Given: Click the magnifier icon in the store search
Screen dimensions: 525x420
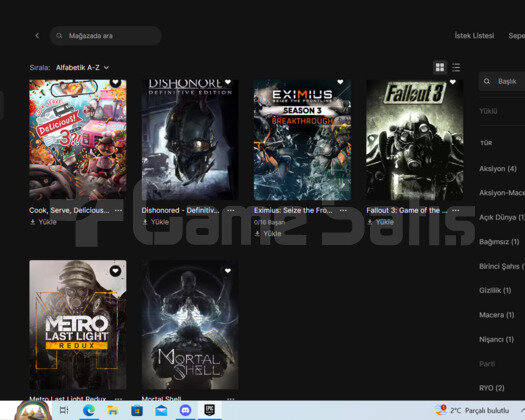Looking at the screenshot, I should coord(59,36).
